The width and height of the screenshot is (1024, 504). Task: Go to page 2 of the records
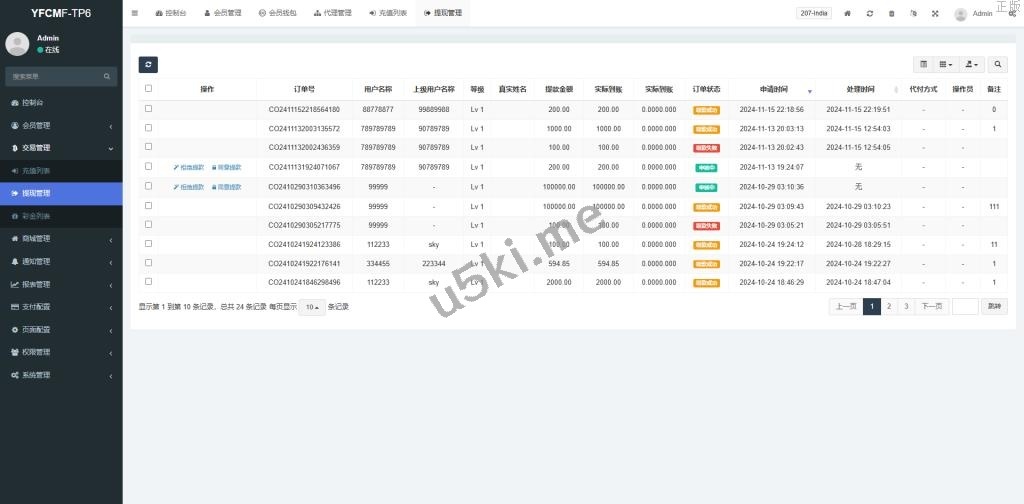pyautogui.click(x=889, y=307)
